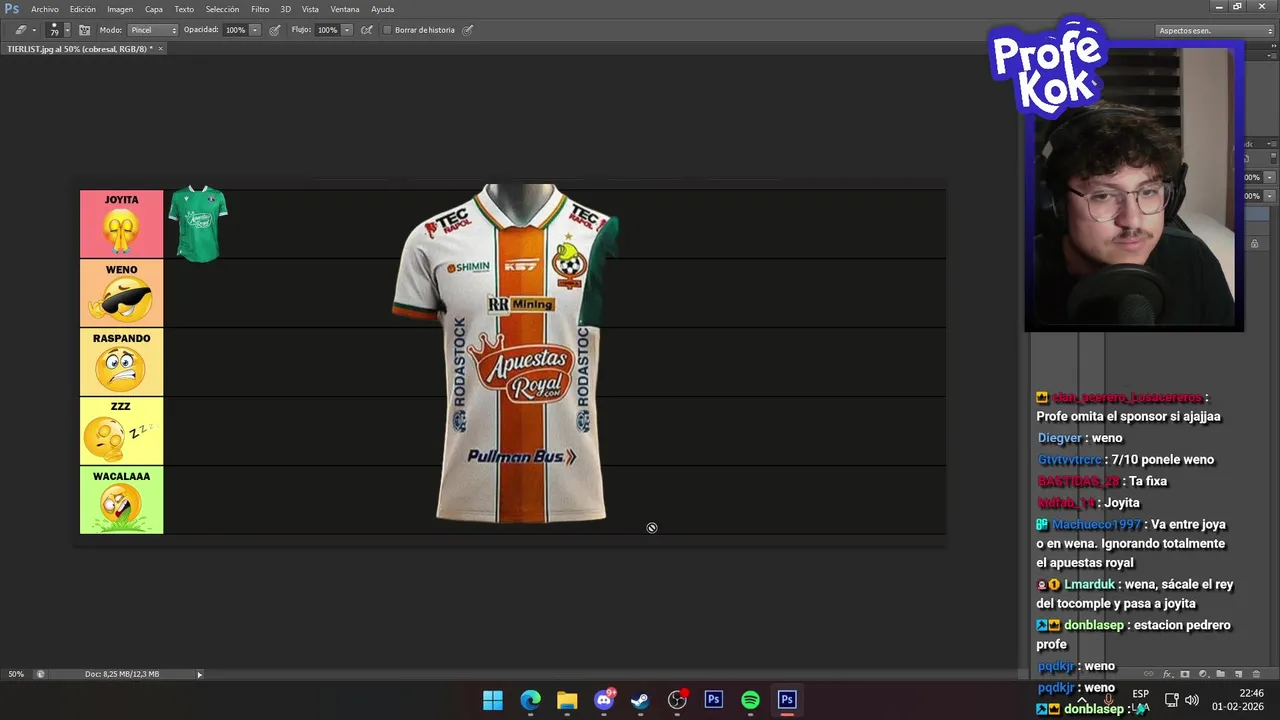Toggle pressure for size icon
Screen dimensions: 1280x720
(467, 30)
